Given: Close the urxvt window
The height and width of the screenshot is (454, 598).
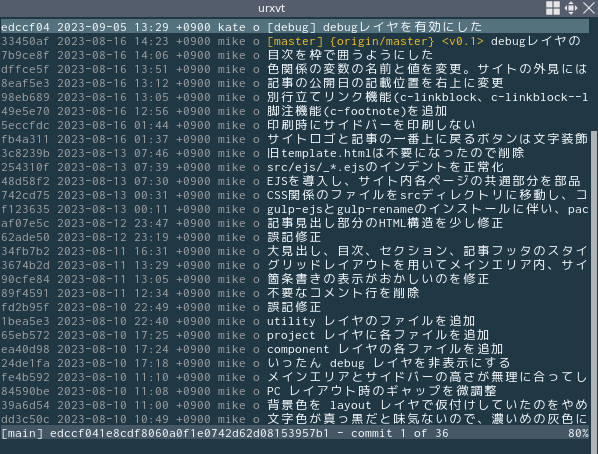Looking at the screenshot, I should 588,8.
